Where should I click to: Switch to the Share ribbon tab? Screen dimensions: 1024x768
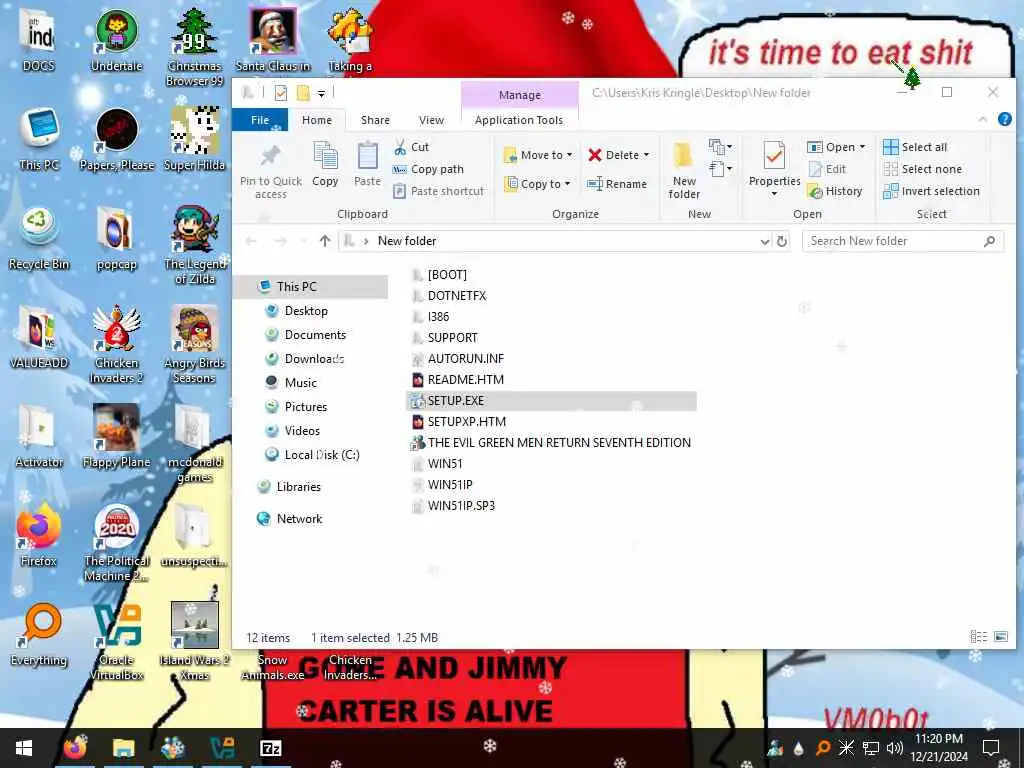(x=375, y=120)
